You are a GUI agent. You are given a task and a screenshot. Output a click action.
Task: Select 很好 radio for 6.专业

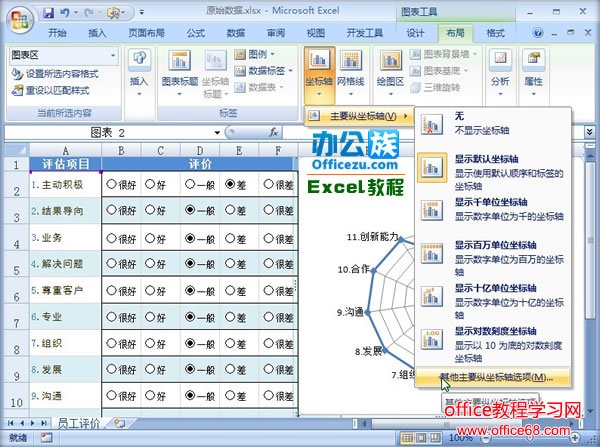(111, 317)
